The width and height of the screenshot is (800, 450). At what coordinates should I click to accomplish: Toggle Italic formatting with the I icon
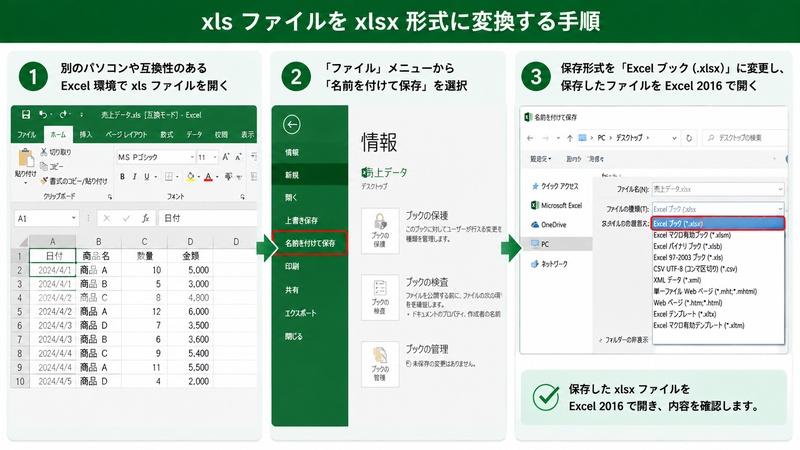click(134, 177)
